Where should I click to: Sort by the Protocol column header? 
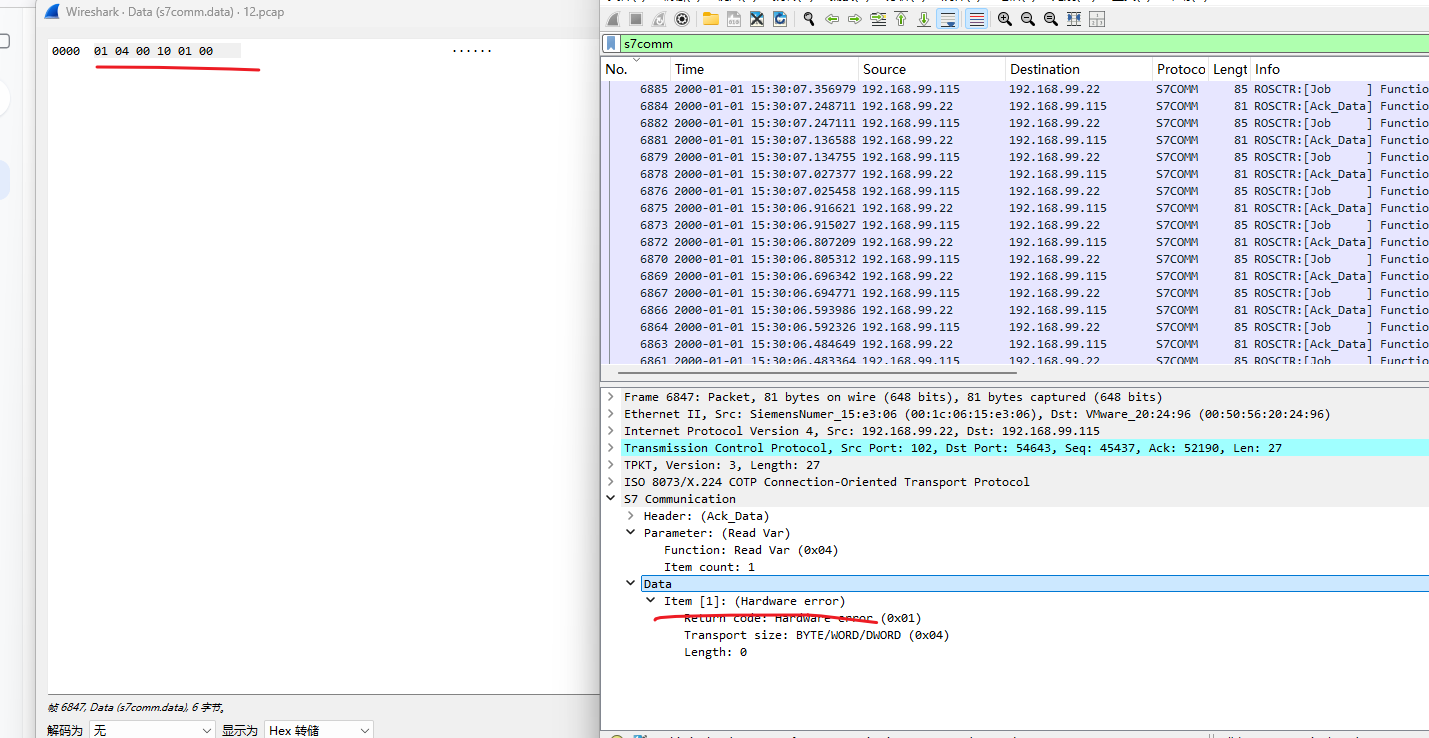pos(1181,69)
